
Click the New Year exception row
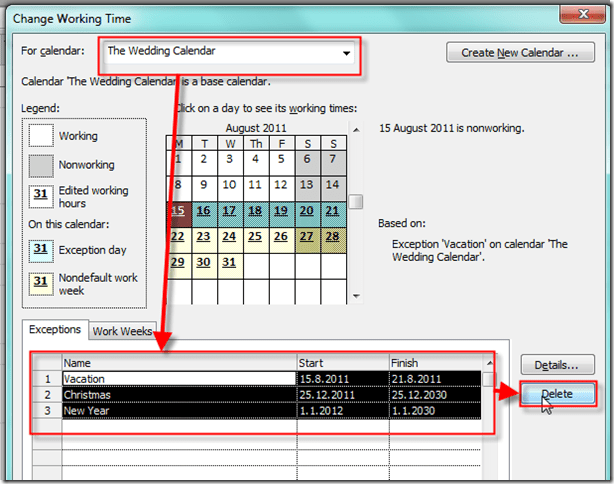pos(178,410)
